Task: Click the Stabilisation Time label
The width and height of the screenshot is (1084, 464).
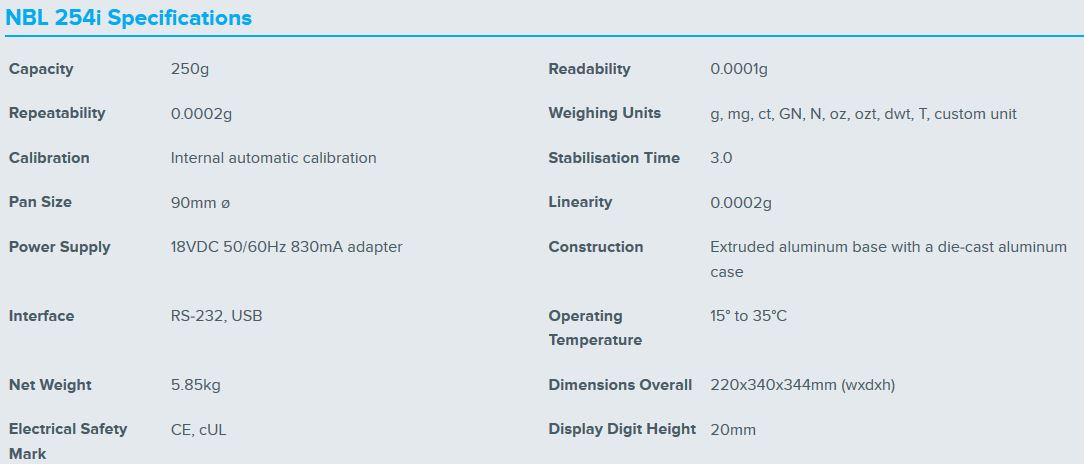Action: click(x=613, y=158)
